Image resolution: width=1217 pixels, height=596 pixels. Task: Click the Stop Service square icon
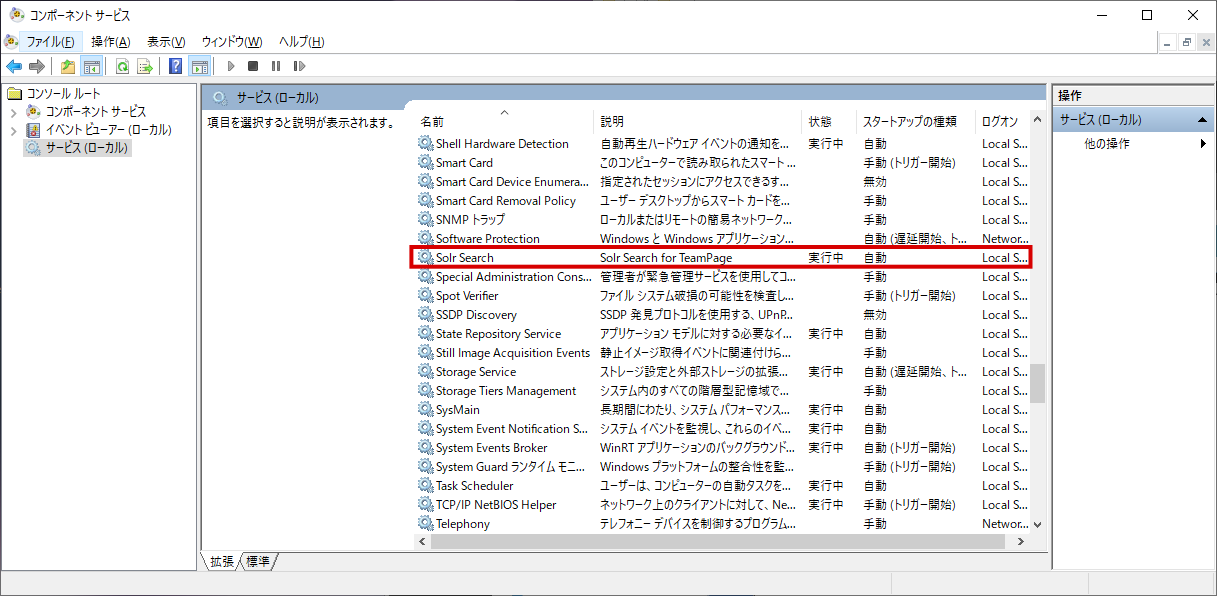click(x=253, y=67)
